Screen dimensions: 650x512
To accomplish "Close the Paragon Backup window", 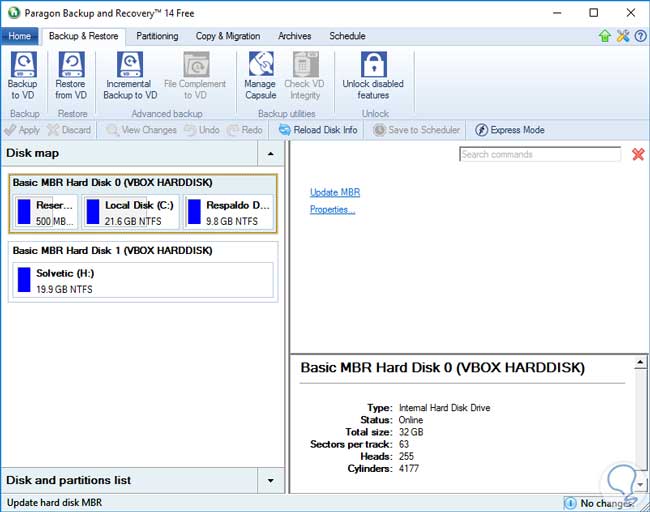I will (x=631, y=13).
